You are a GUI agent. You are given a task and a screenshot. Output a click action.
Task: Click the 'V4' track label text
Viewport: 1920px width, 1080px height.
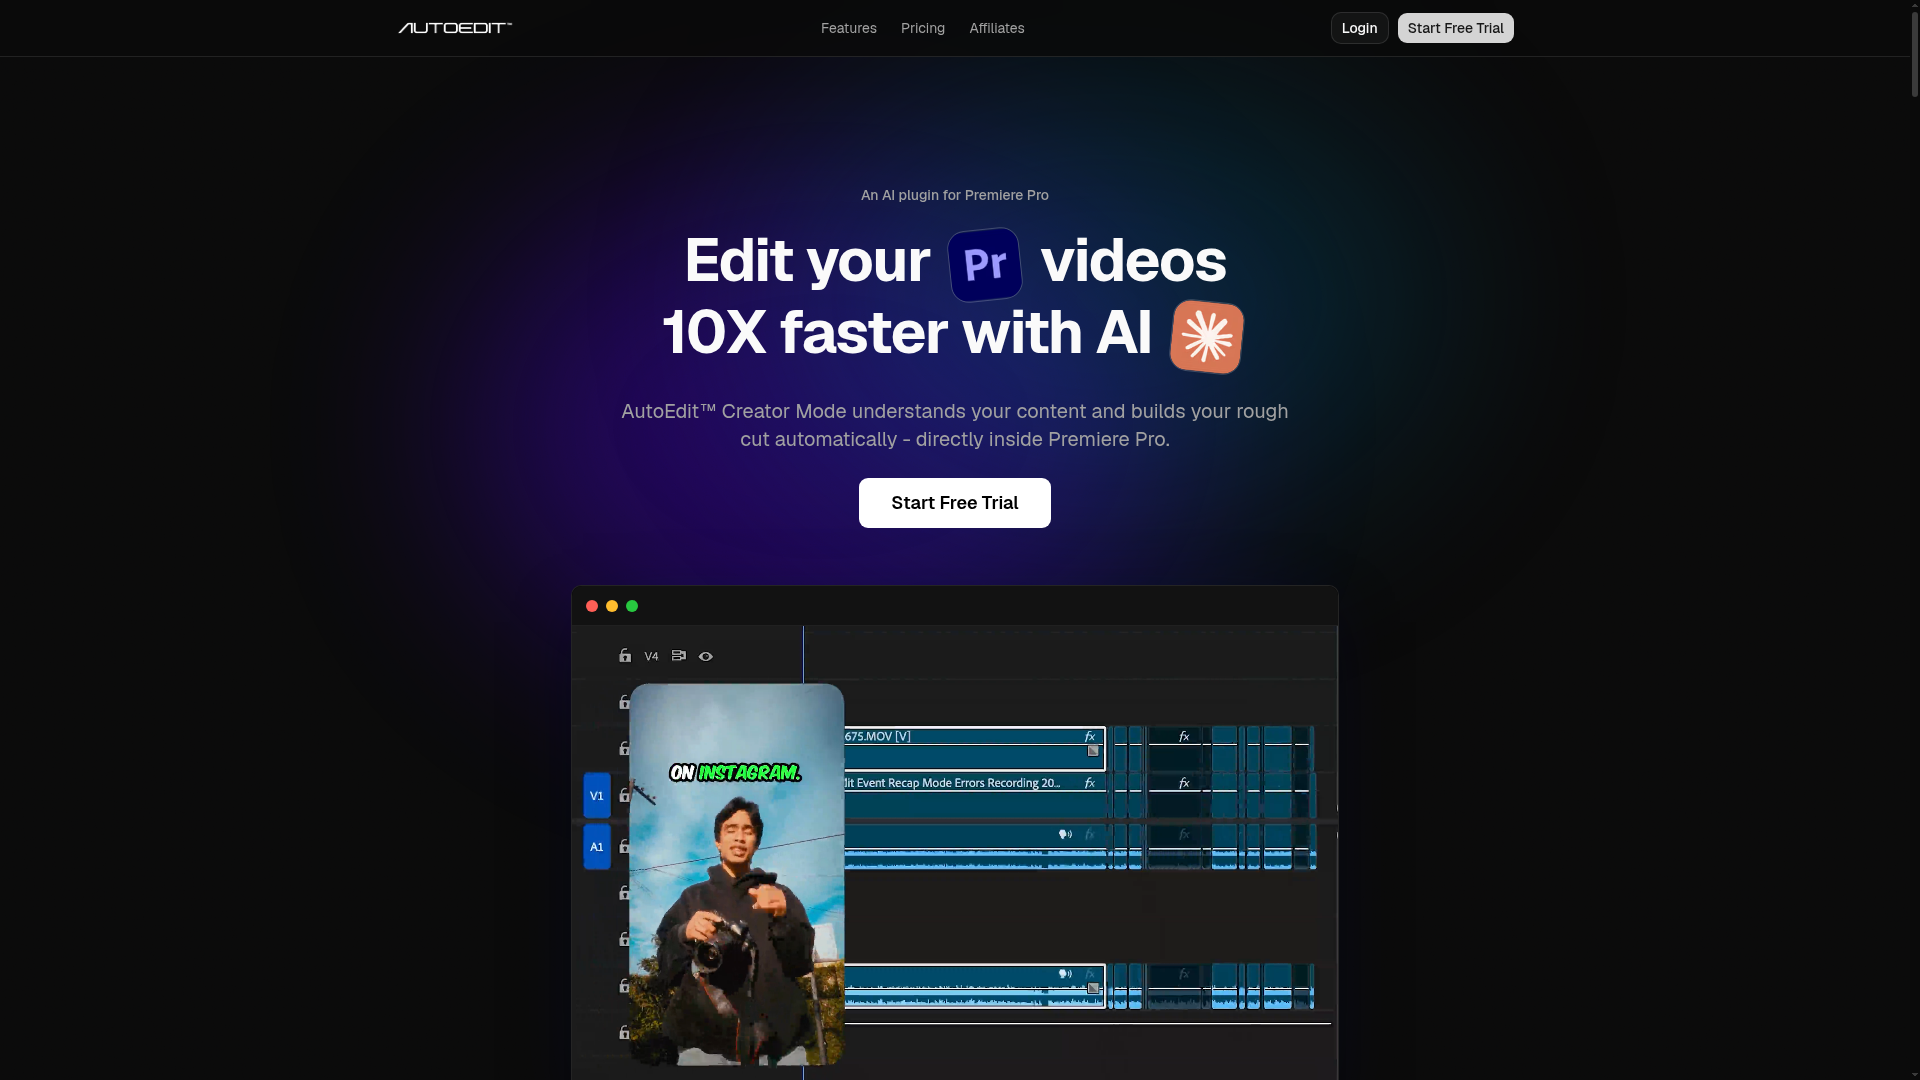651,657
